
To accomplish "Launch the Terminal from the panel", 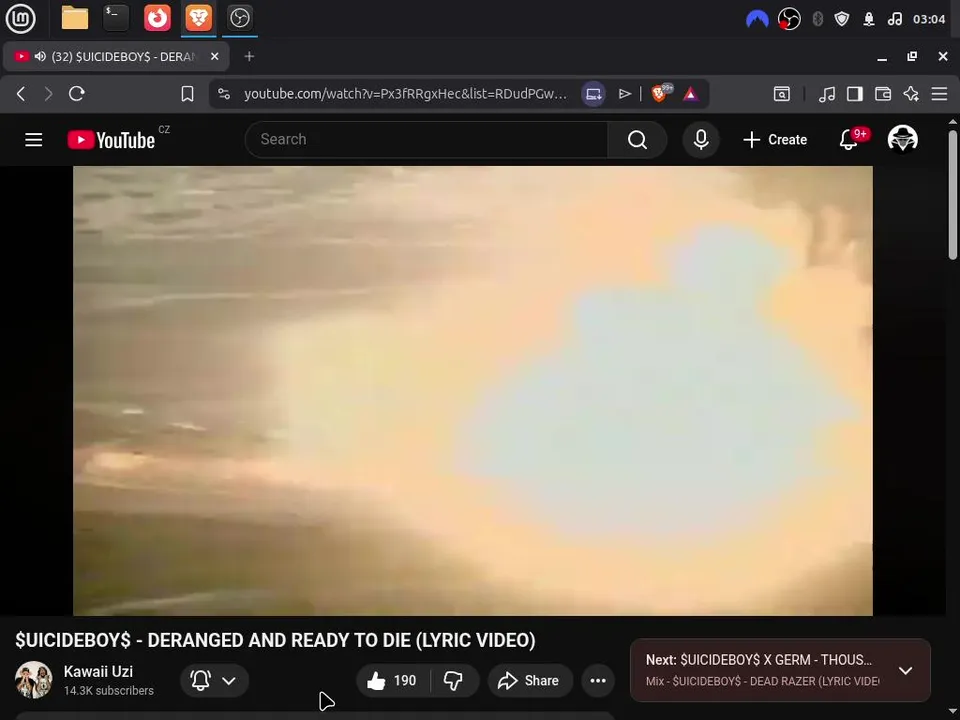I will coord(116,18).
